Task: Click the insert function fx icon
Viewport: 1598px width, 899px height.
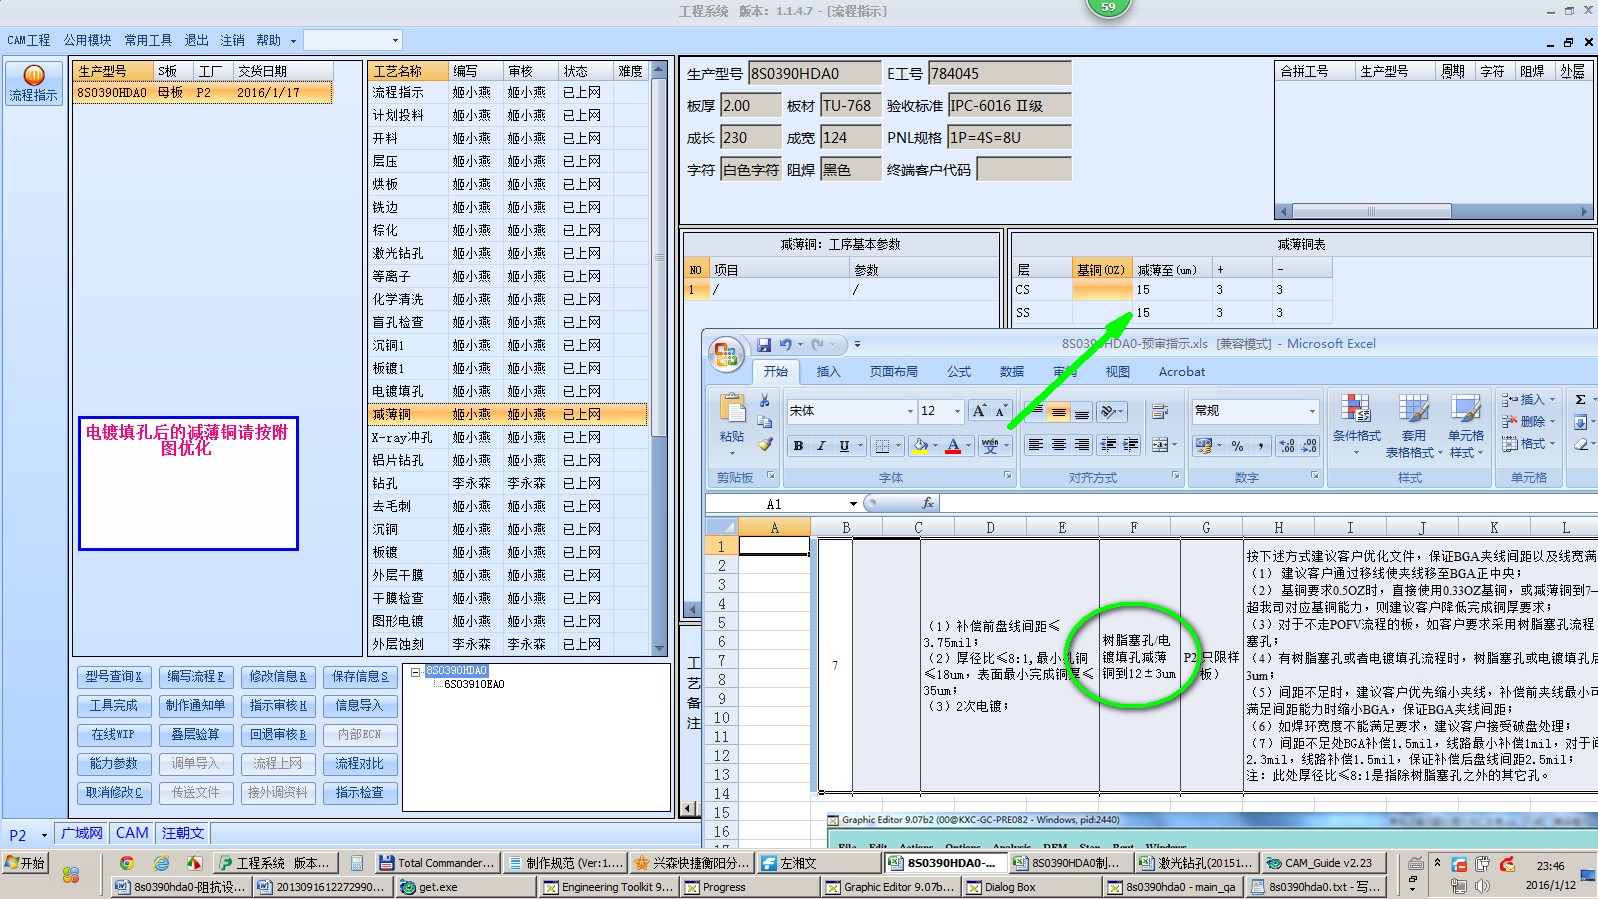Action: [927, 503]
